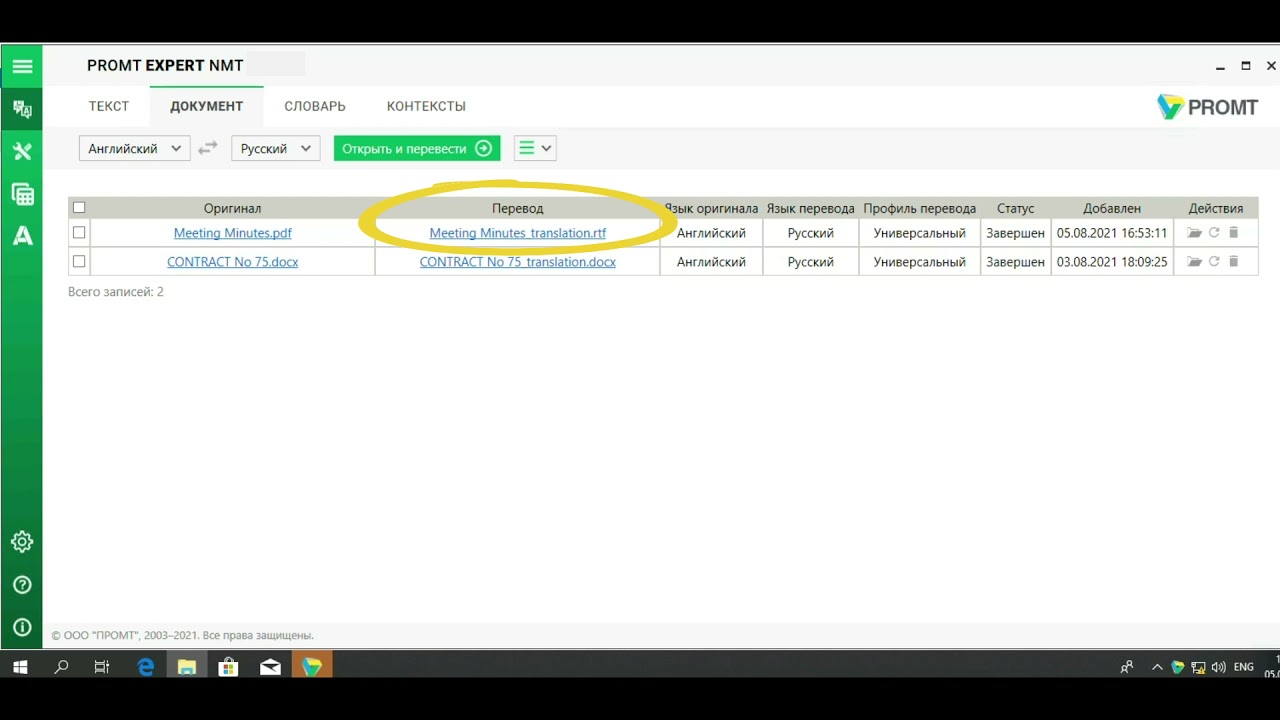Image resolution: width=1280 pixels, height=720 pixels.
Task: Open settings gear in the sidebar
Action: [22, 542]
